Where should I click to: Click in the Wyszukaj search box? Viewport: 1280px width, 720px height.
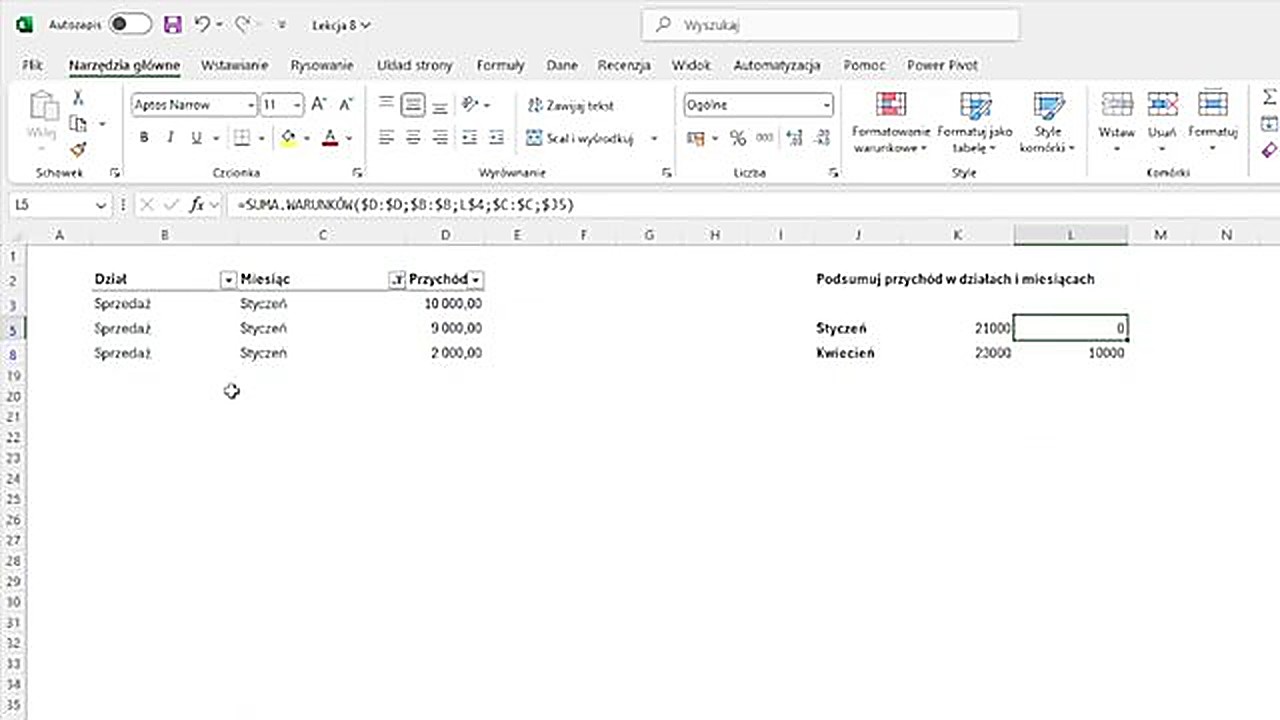830,25
